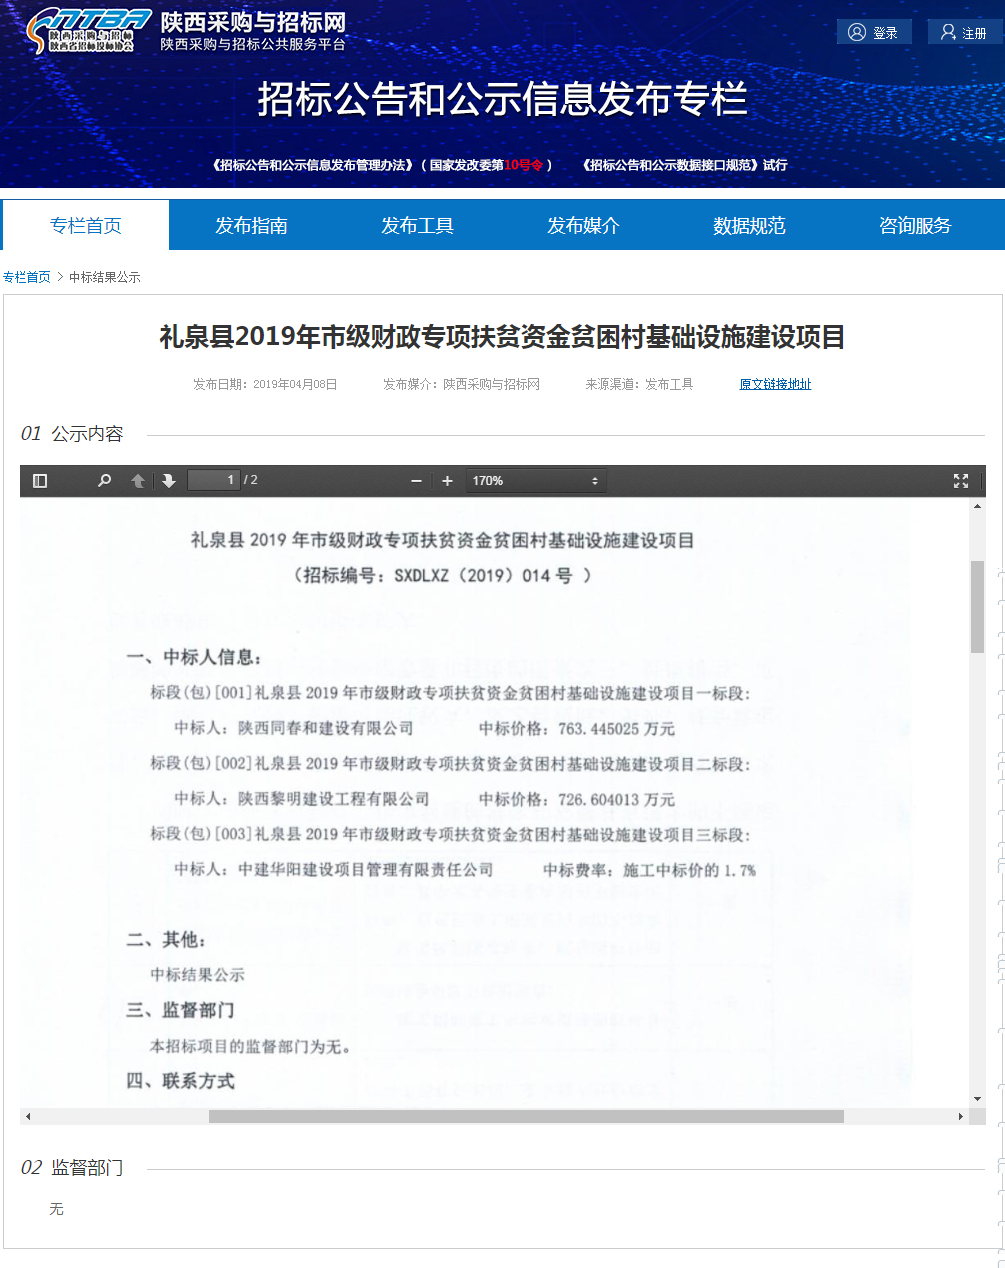Click the 中标结果公示 breadcrumb item
Image resolution: width=1005 pixels, height=1268 pixels.
[x=105, y=277]
